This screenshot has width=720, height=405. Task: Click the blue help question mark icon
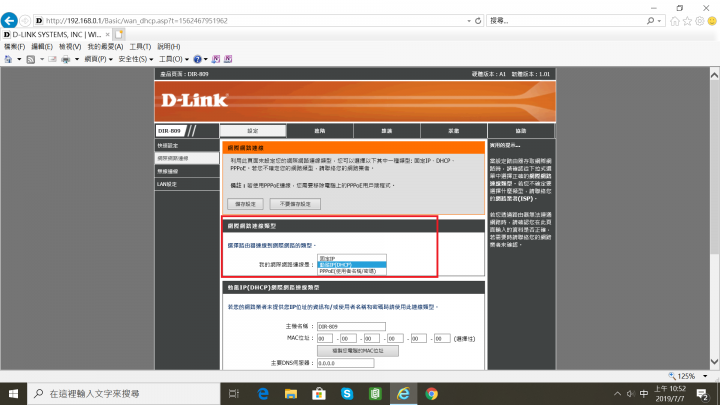point(197,59)
